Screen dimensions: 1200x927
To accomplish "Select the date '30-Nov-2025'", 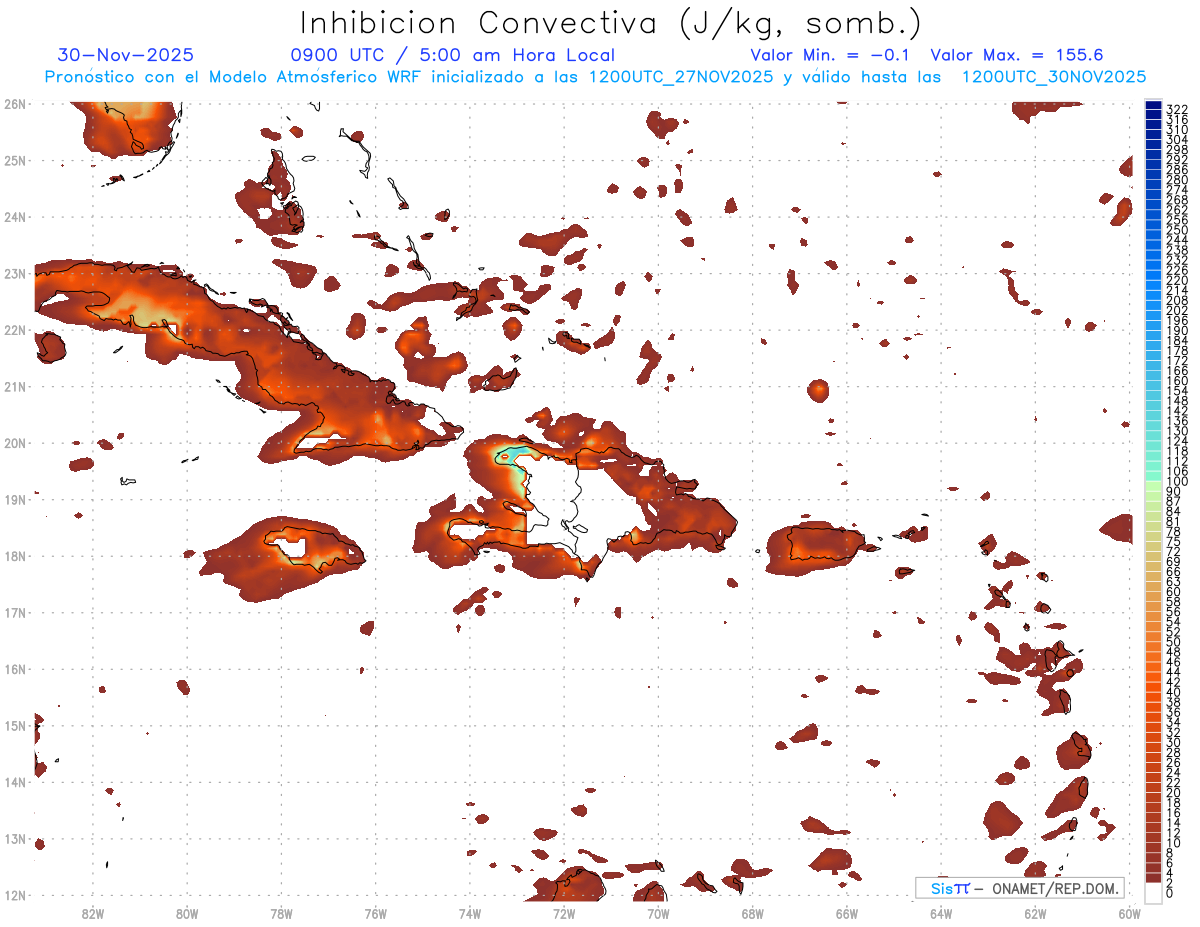I will click(x=125, y=55).
